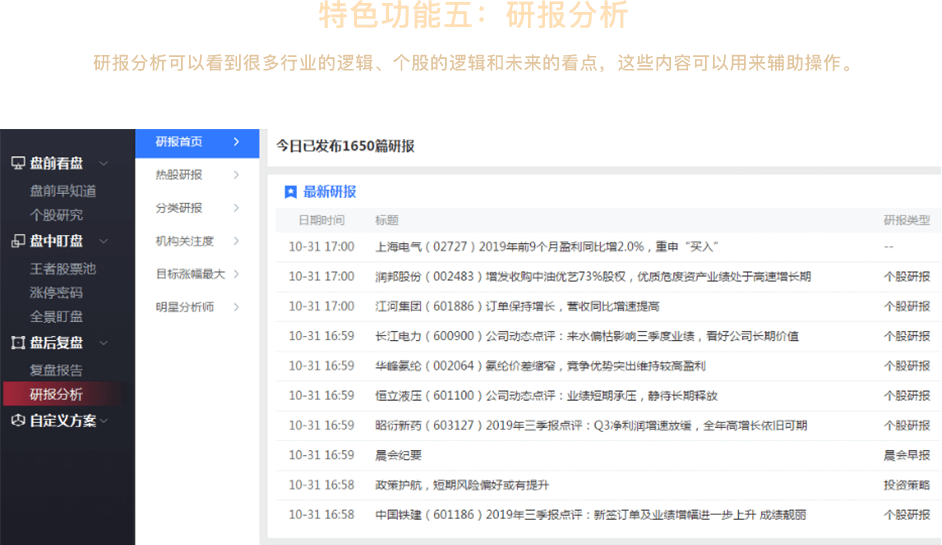This screenshot has width=942, height=545.
Task: Click the arrow next to 目标涨幅最大
Action: click(x=237, y=274)
